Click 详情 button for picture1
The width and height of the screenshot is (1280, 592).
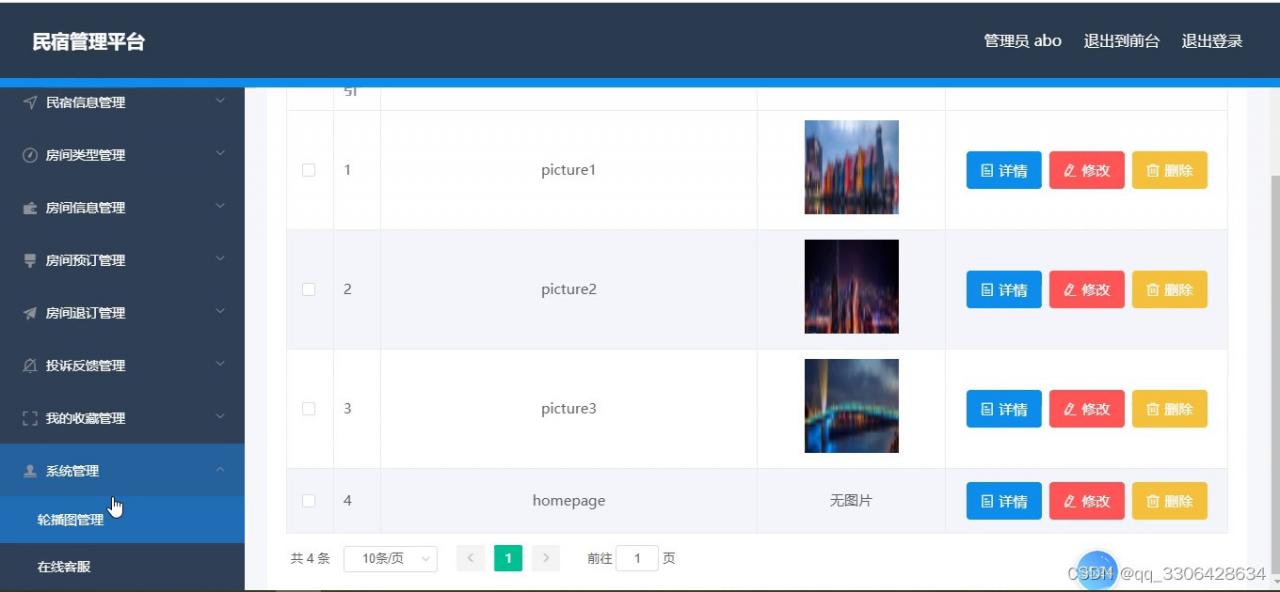click(1004, 170)
